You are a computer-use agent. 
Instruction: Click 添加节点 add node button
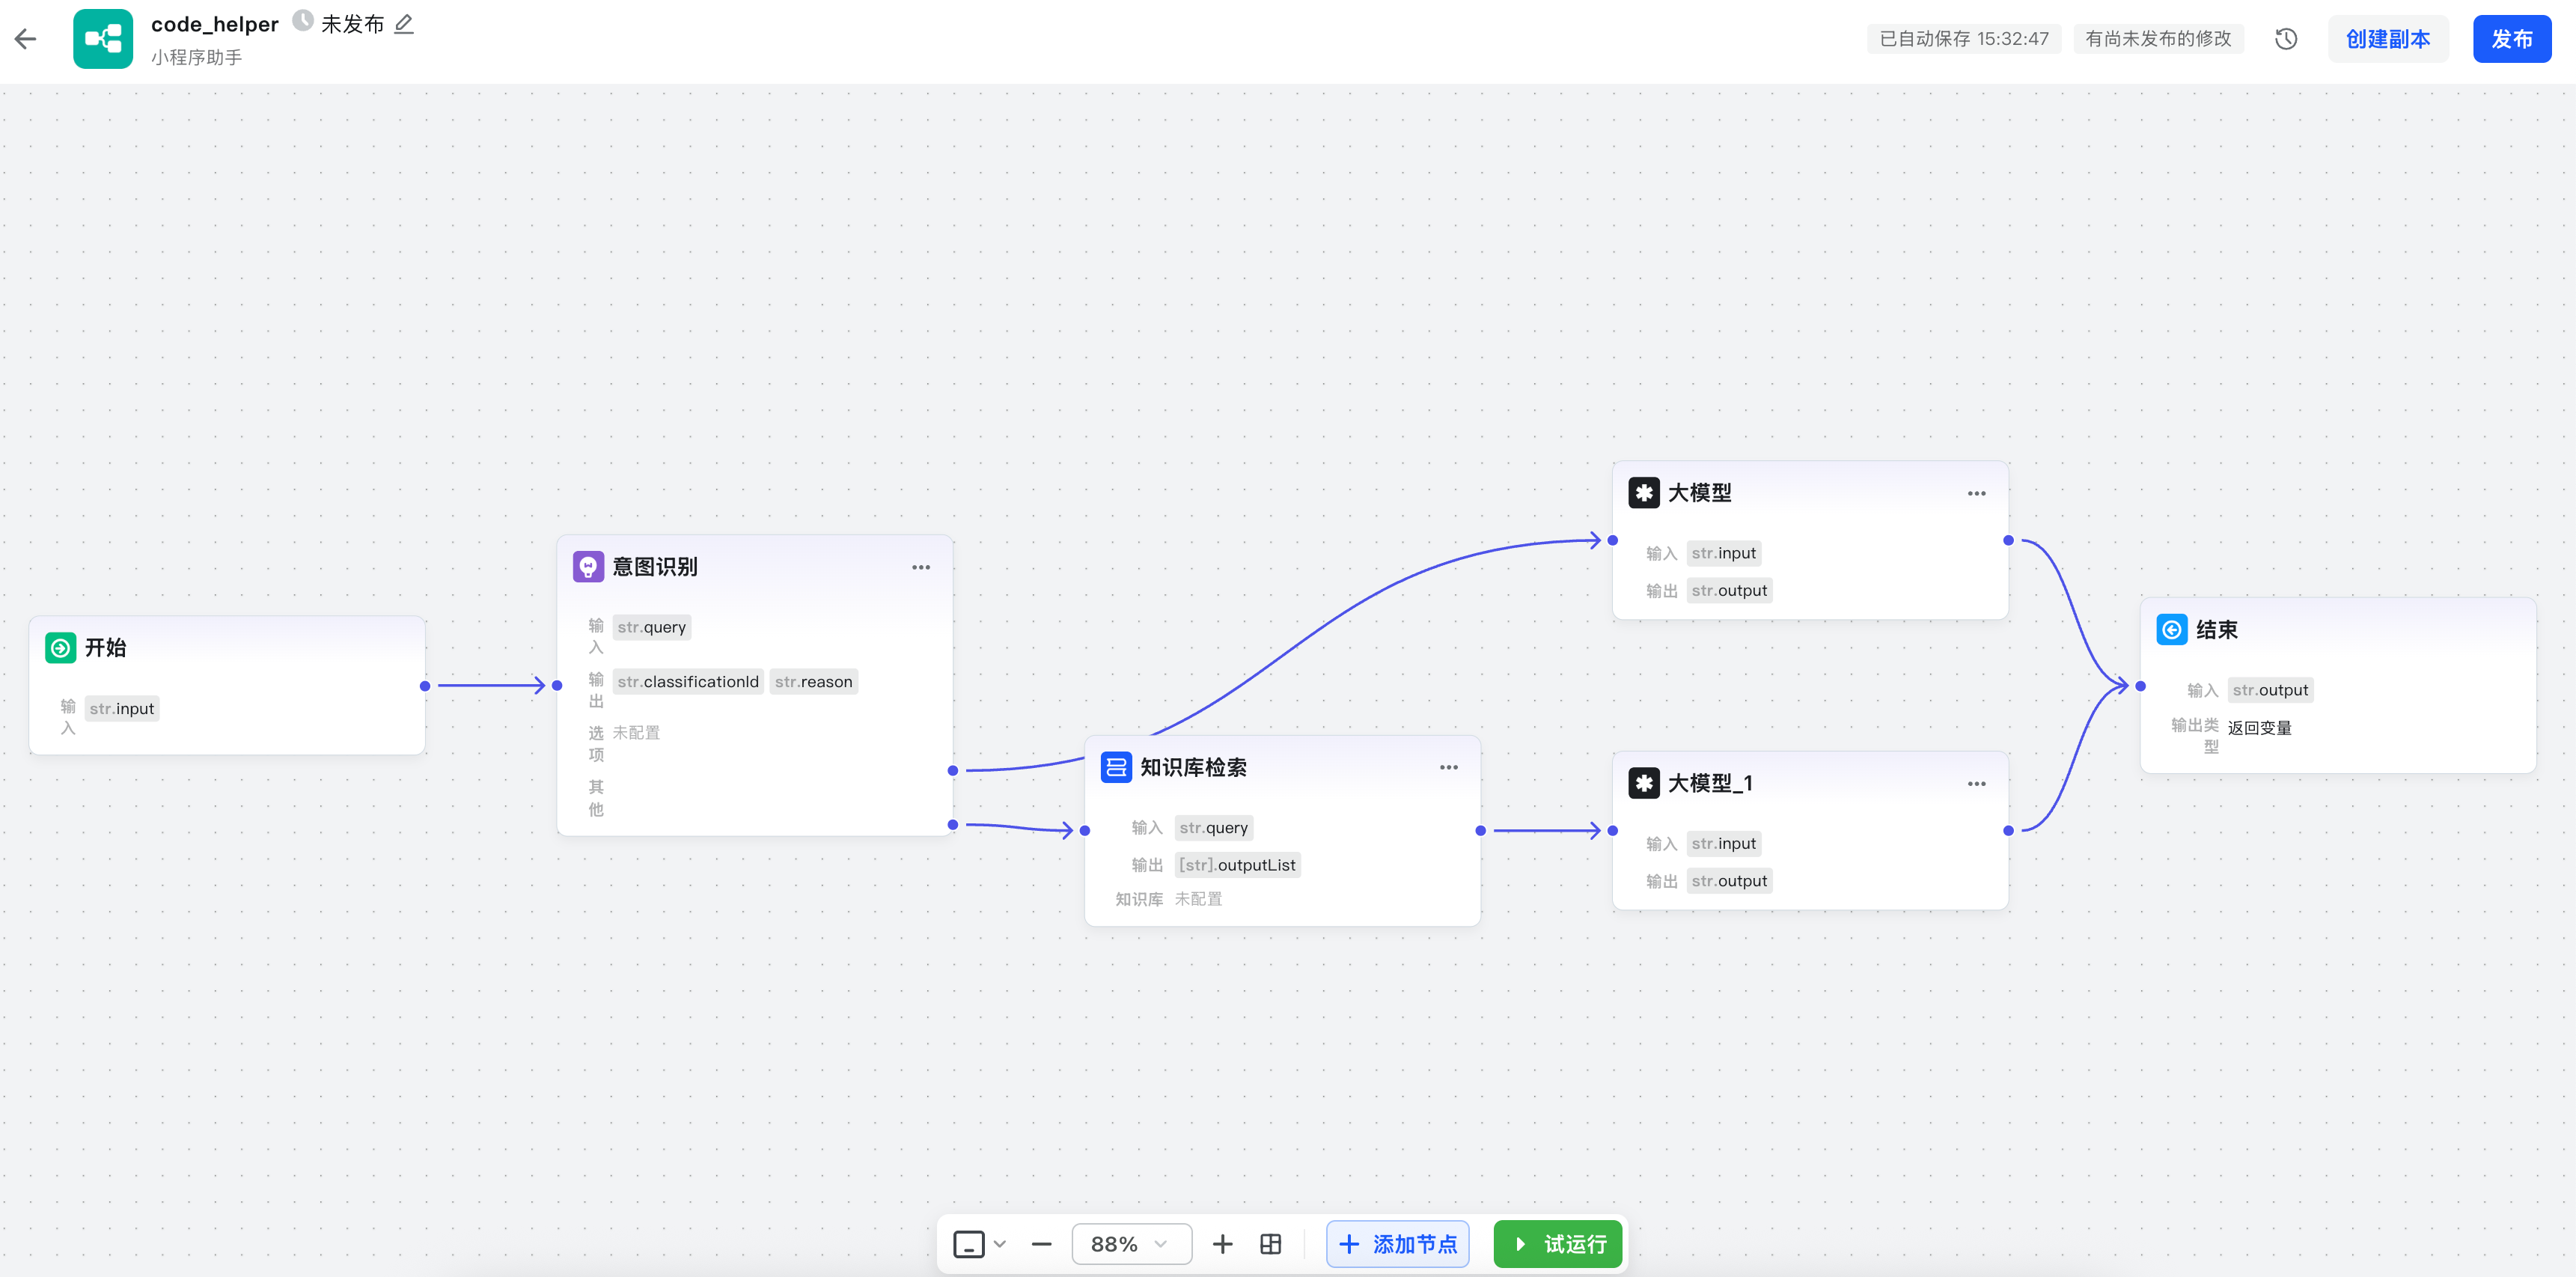(x=1398, y=1244)
